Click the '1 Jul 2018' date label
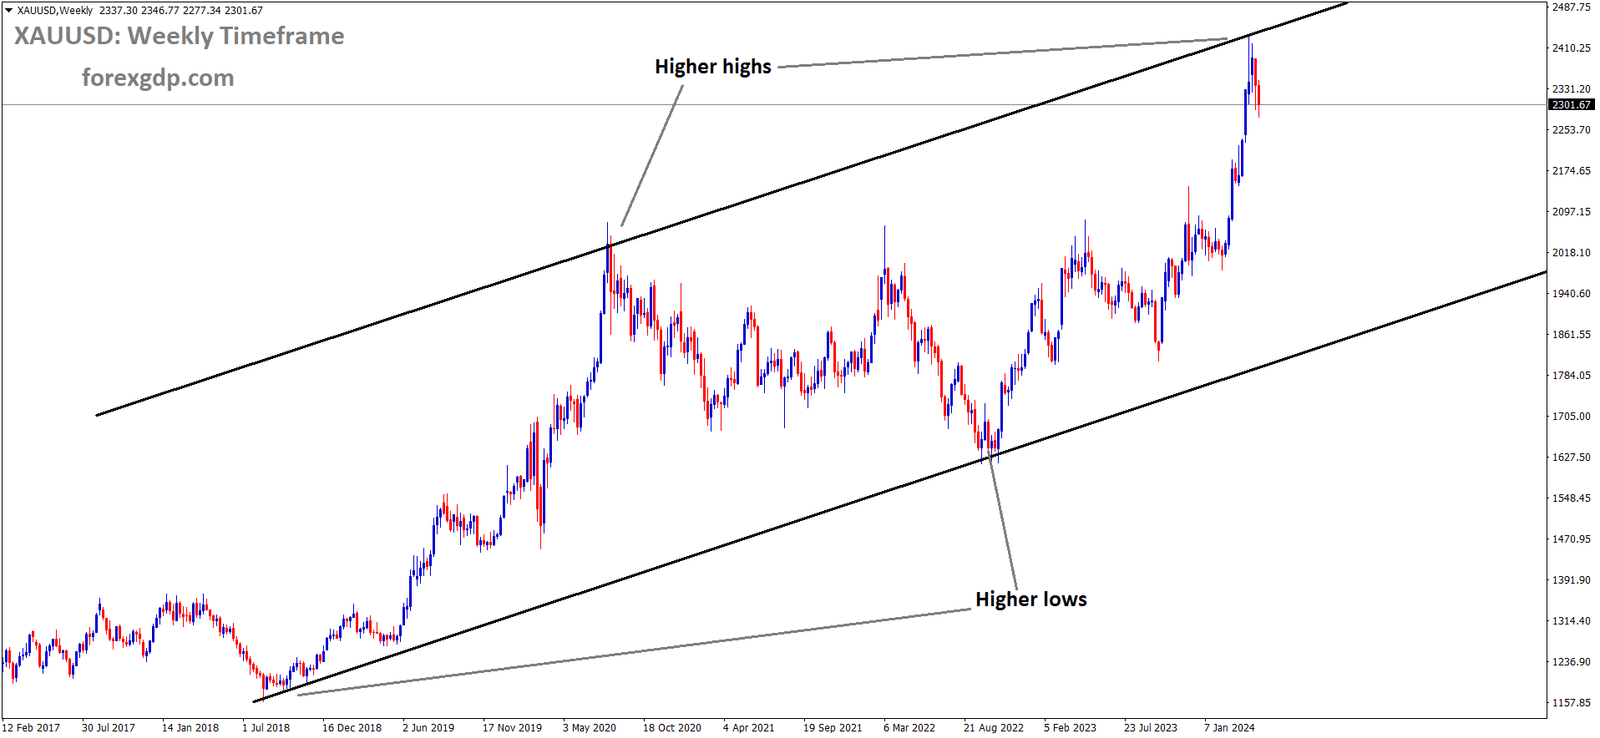Image resolution: width=1600 pixels, height=738 pixels. 266,728
